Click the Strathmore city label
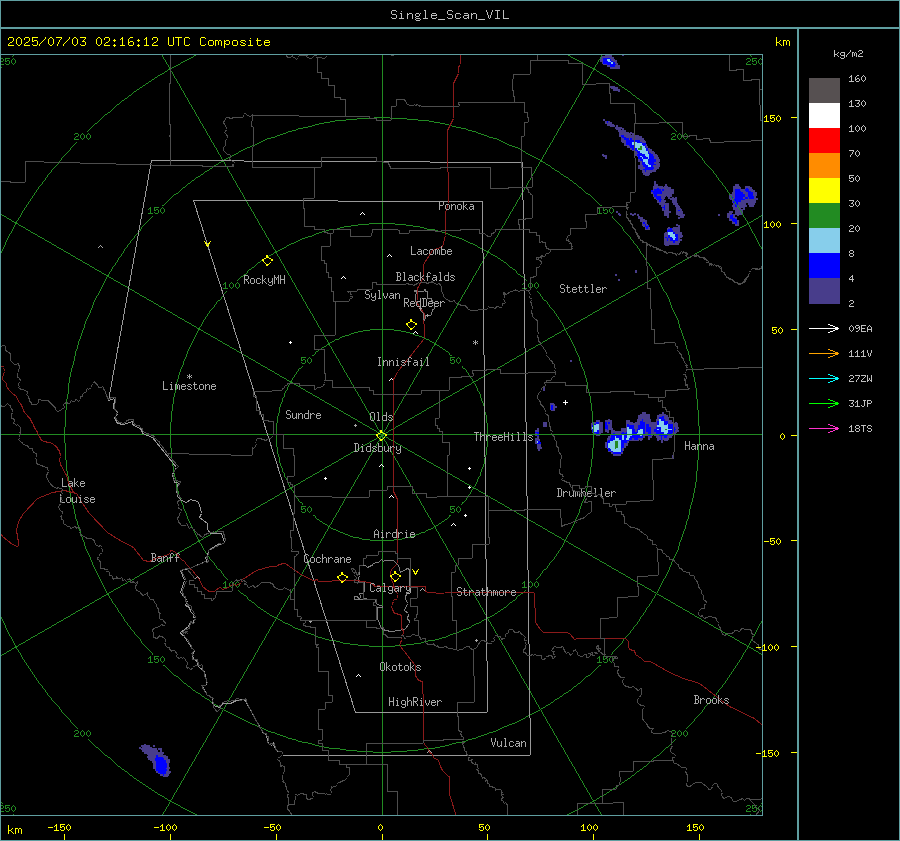900x841 pixels. (486, 592)
